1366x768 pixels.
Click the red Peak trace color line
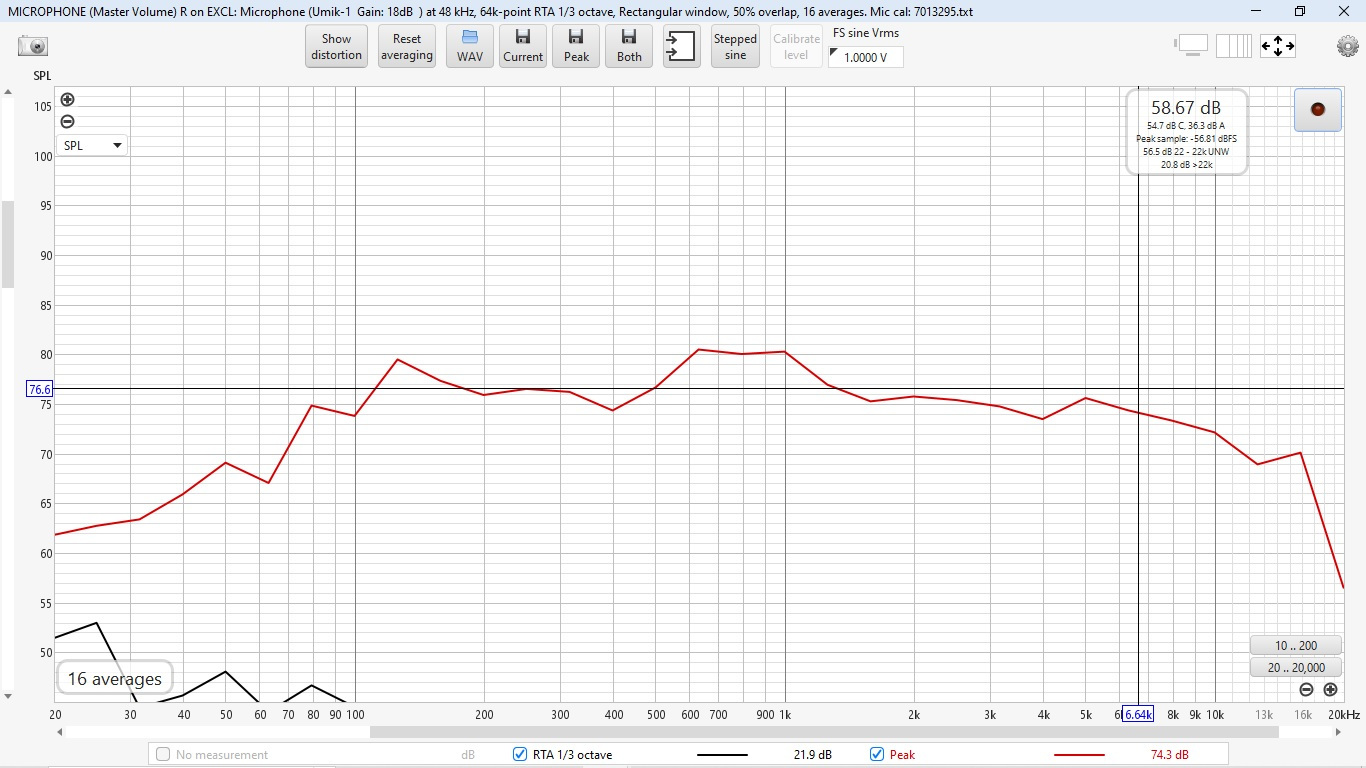(1079, 755)
